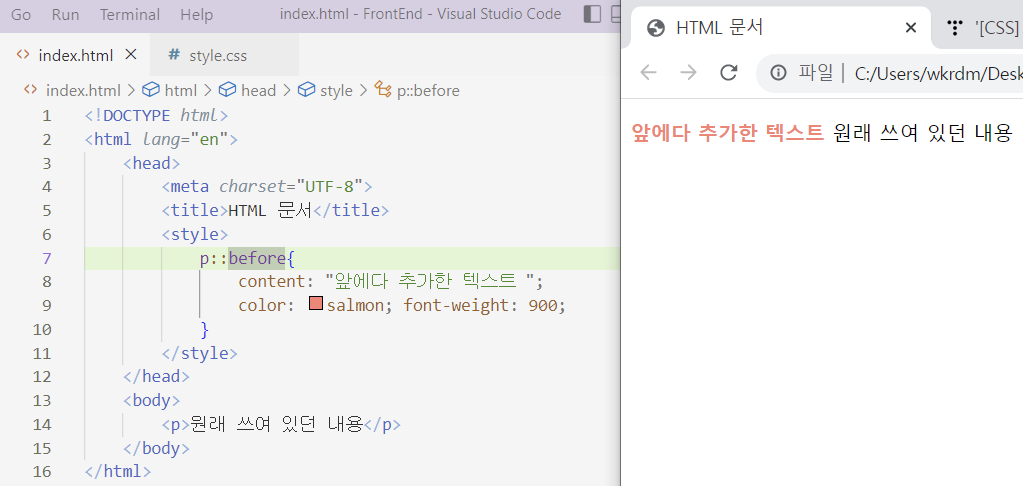Close the HTML 문서 browser tab
This screenshot has width=1023, height=486.
(x=911, y=28)
